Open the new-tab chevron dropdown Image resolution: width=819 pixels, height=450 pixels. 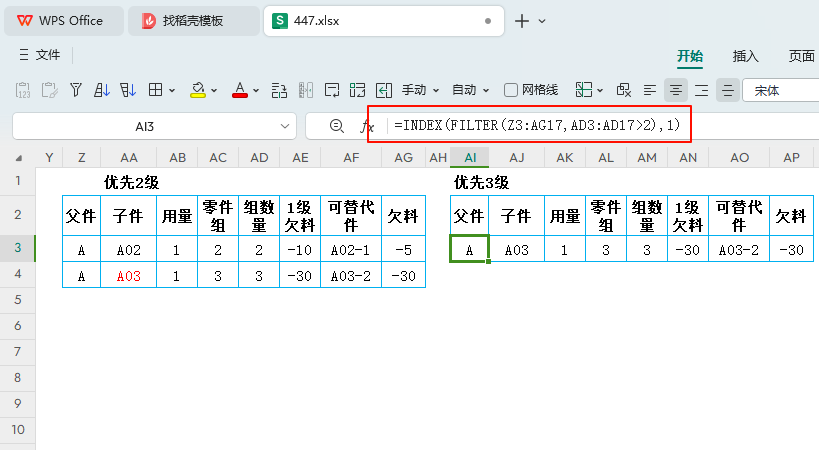click(x=542, y=21)
